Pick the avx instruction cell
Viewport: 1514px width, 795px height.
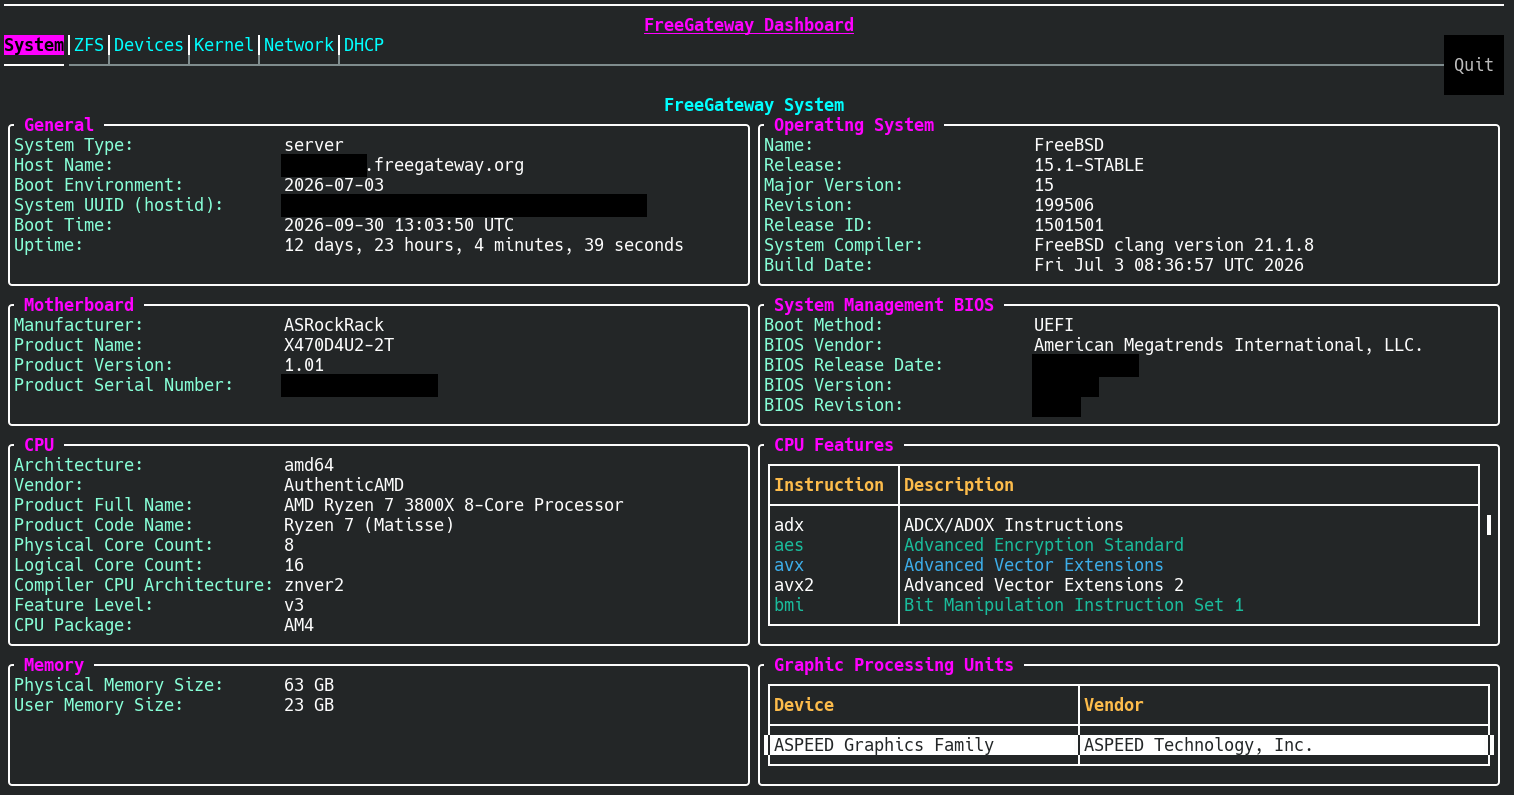789,565
